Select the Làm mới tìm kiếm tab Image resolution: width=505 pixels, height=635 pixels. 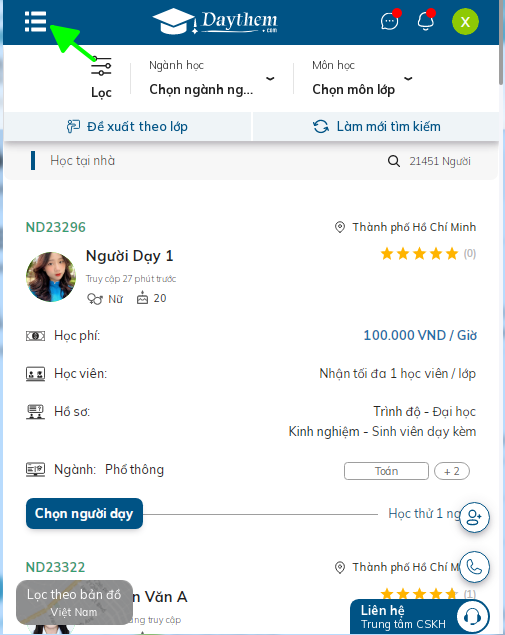376,127
